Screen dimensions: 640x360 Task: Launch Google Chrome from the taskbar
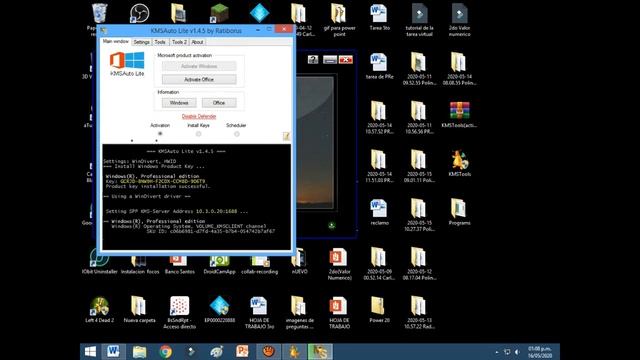pyautogui.click(x=165, y=352)
